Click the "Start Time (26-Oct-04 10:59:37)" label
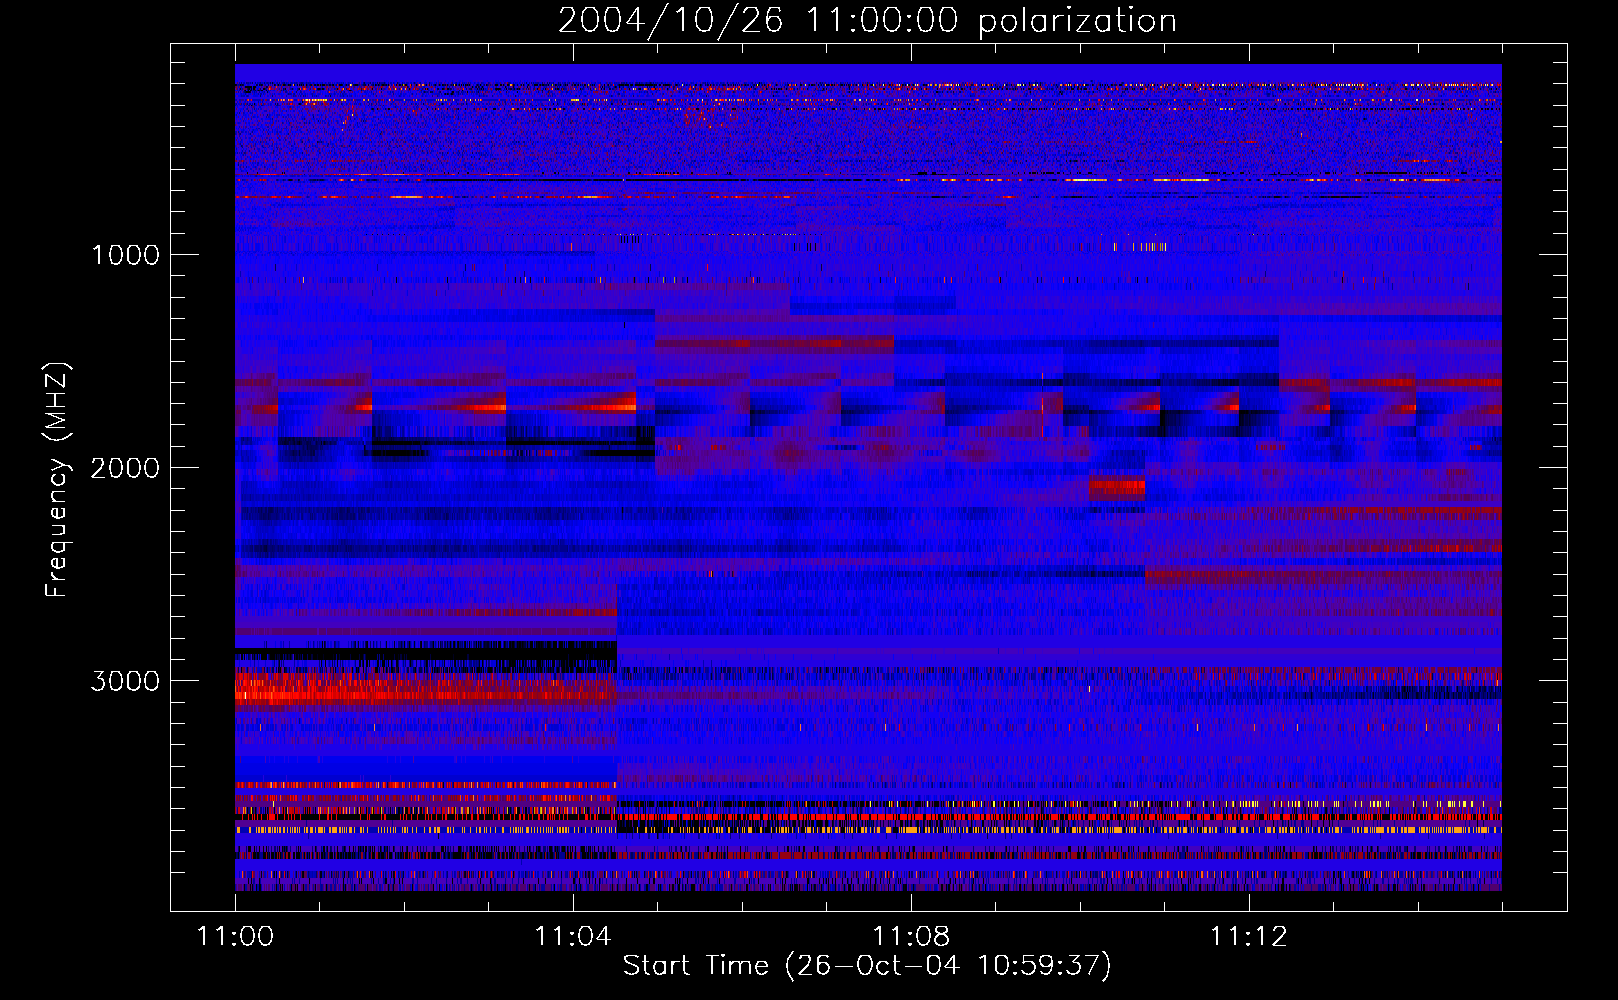Viewport: 1618px width, 1000px height. [867, 966]
